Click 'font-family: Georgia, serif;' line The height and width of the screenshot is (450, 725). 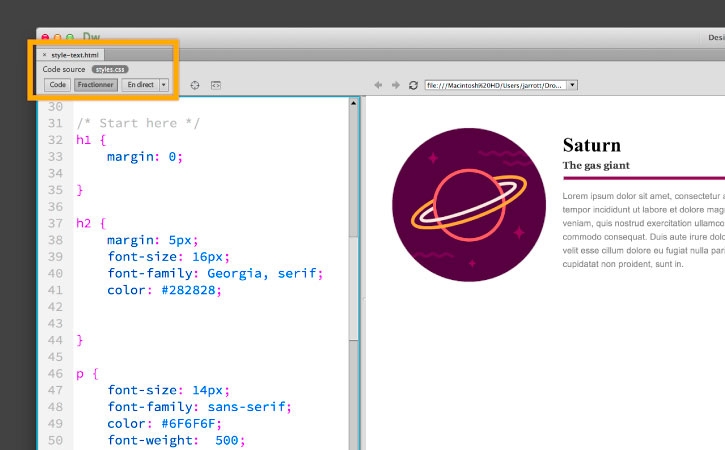point(215,273)
